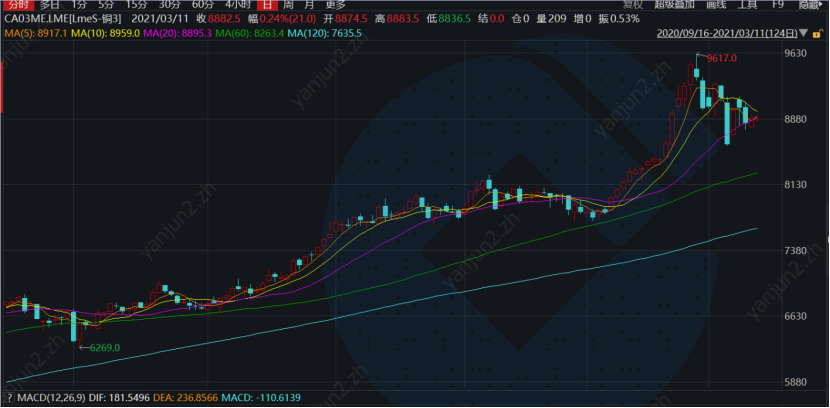
Task: Click the 2021/03/11 quote date
Action: (x=159, y=19)
